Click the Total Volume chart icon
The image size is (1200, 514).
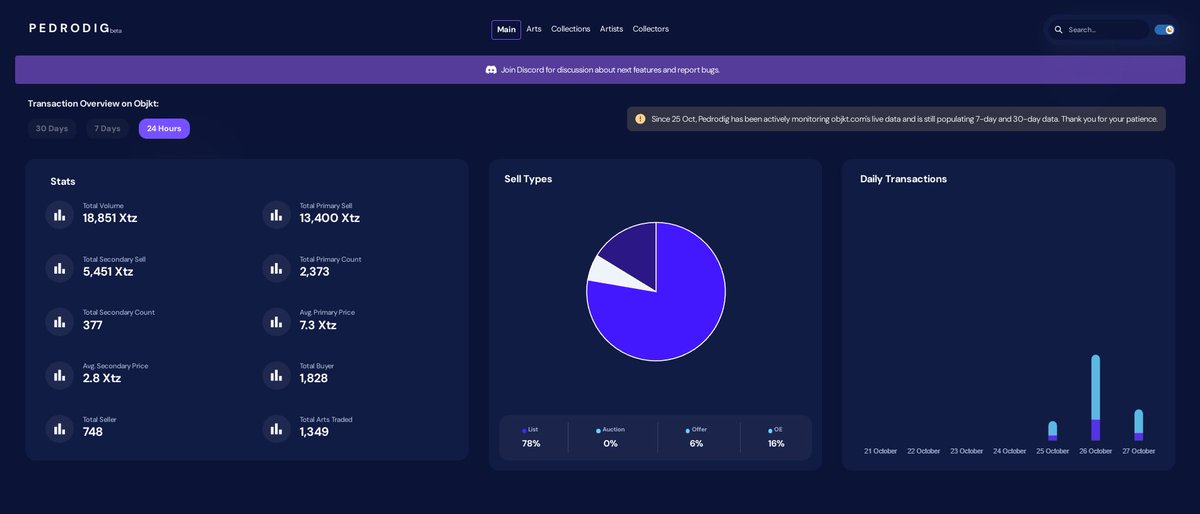coord(60,215)
